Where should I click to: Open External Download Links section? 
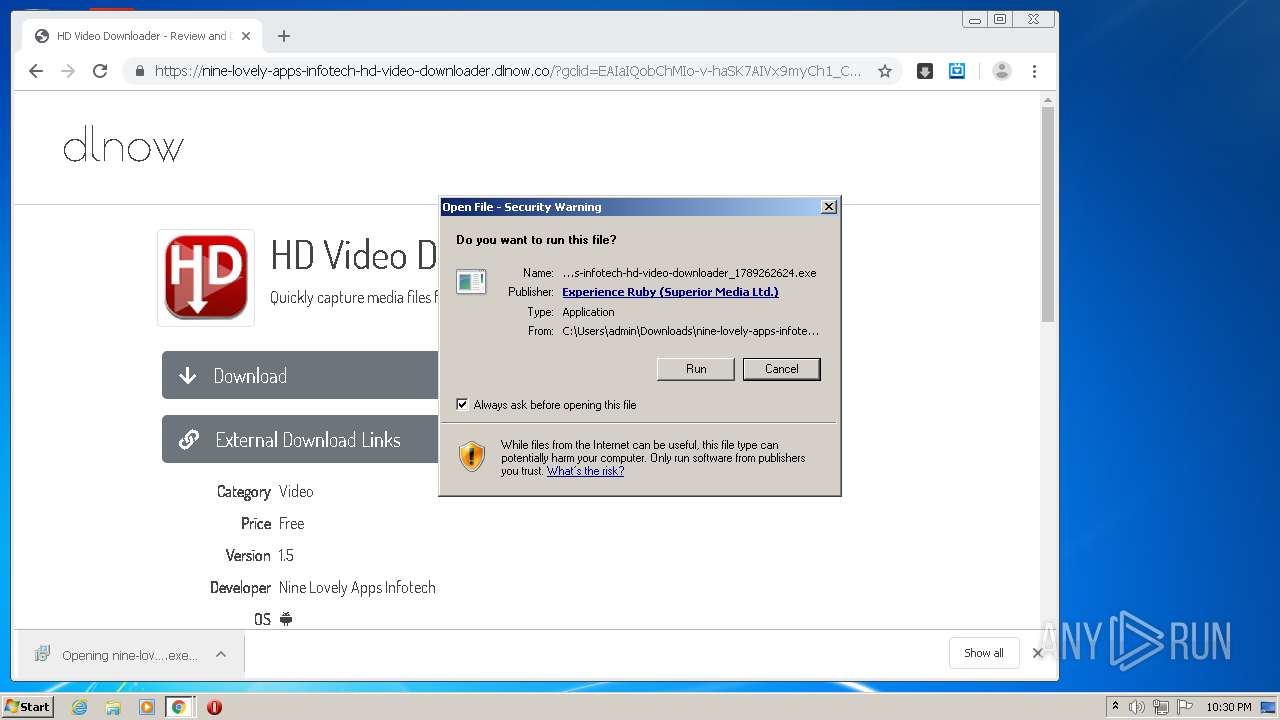point(300,439)
